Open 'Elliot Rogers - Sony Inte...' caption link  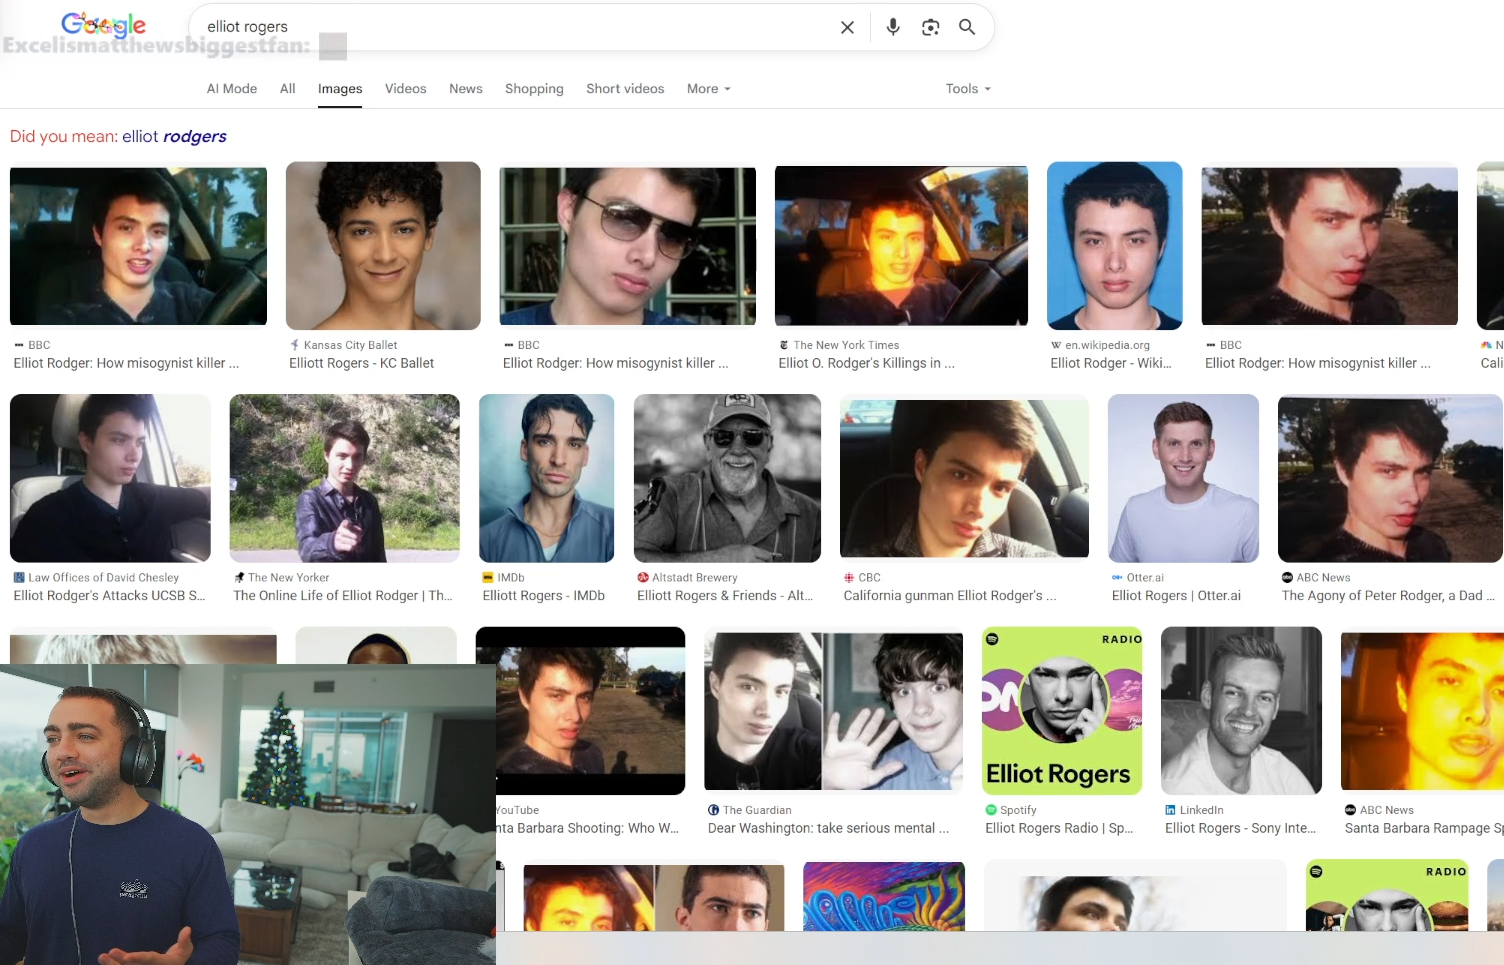click(1241, 828)
